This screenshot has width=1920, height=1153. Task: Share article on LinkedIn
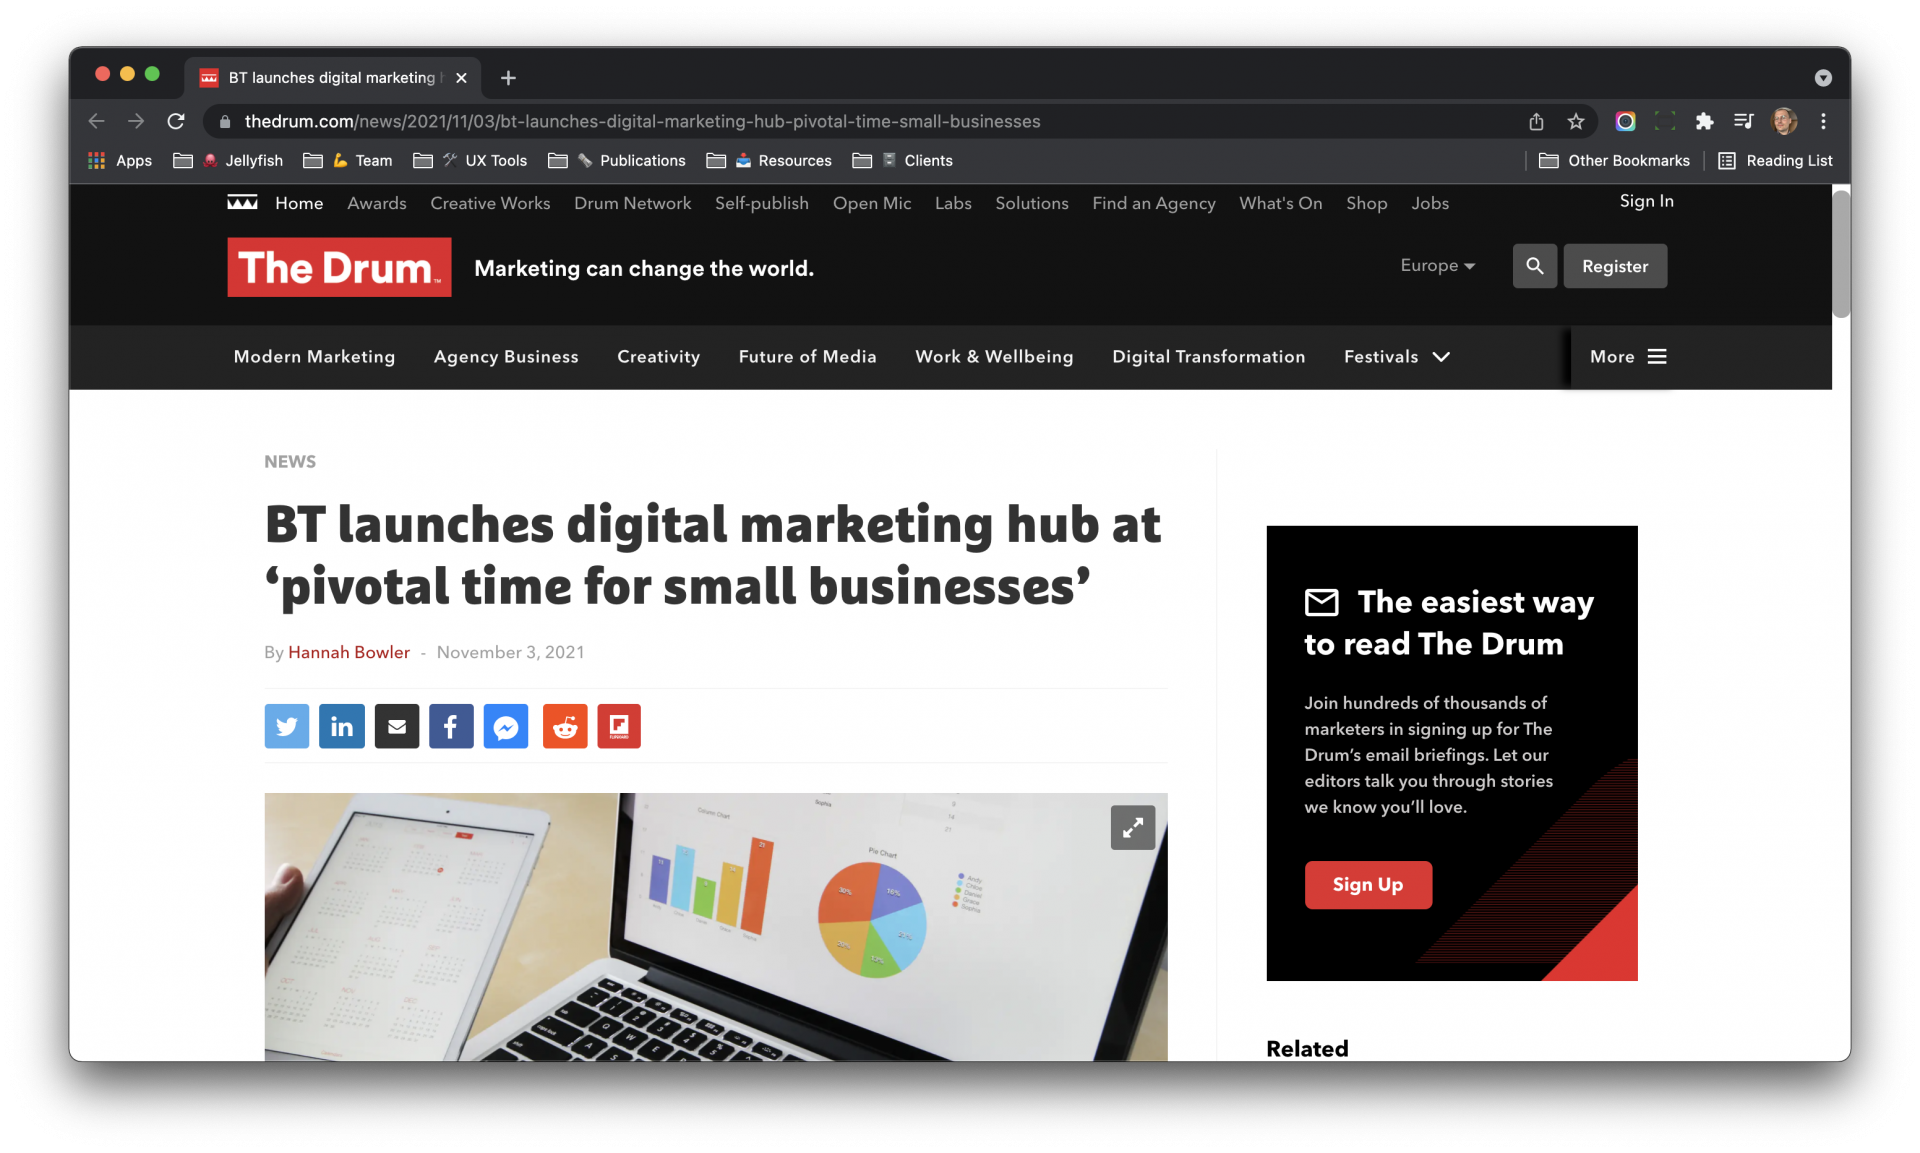[342, 726]
